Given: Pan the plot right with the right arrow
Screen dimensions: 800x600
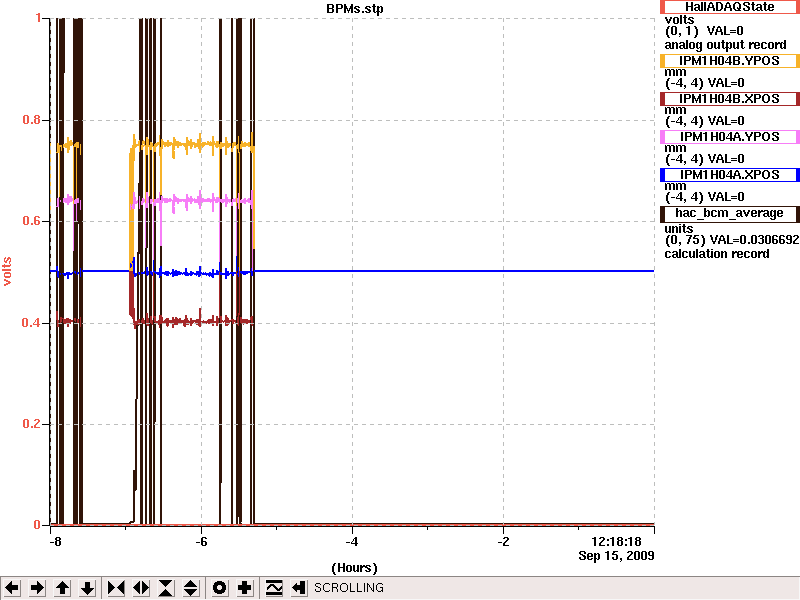Looking at the screenshot, I should coord(37,588).
